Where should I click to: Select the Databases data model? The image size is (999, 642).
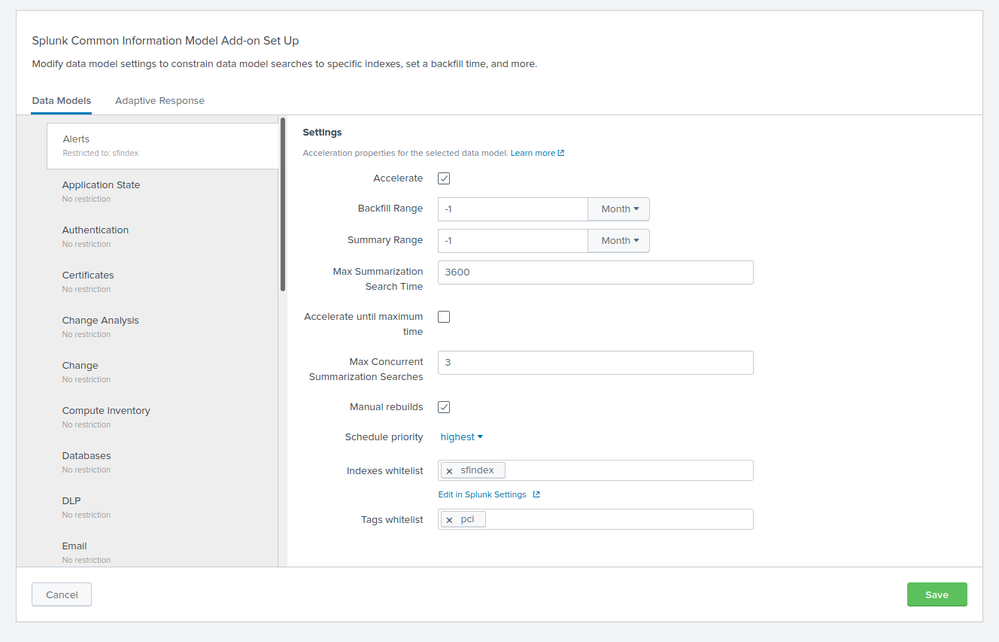tap(162, 462)
